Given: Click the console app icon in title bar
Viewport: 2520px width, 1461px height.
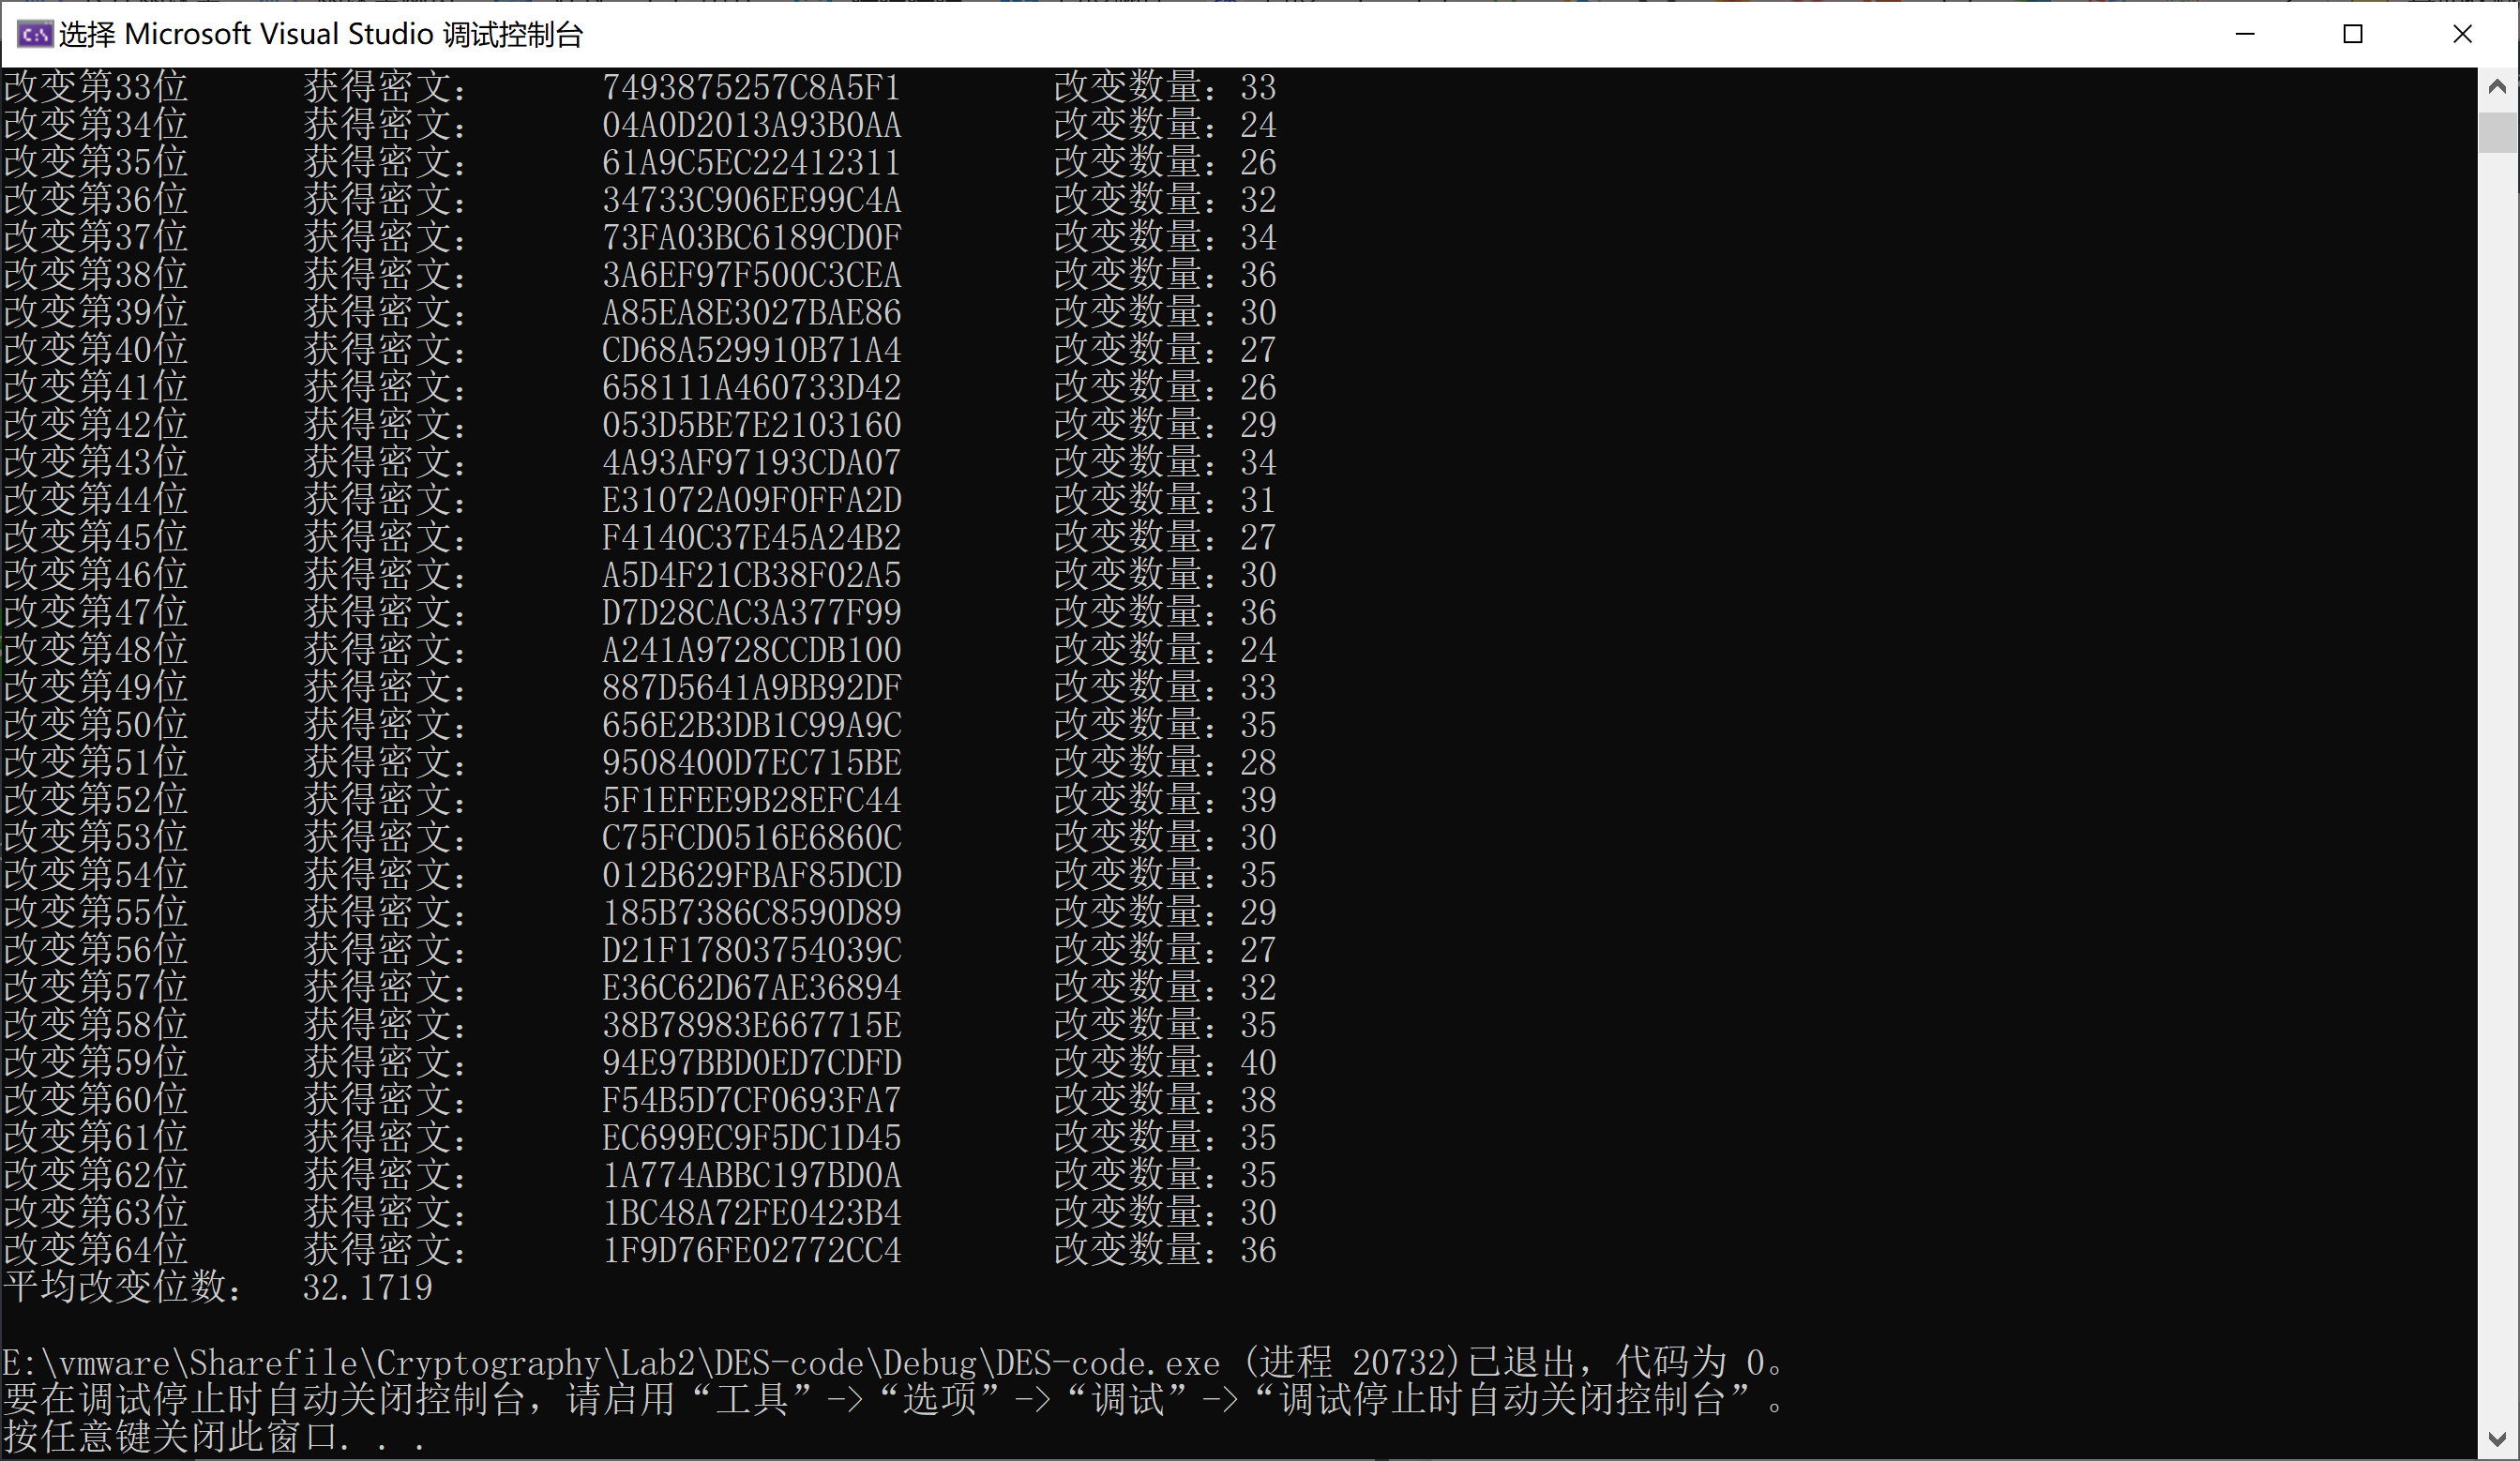Looking at the screenshot, I should click(34, 35).
